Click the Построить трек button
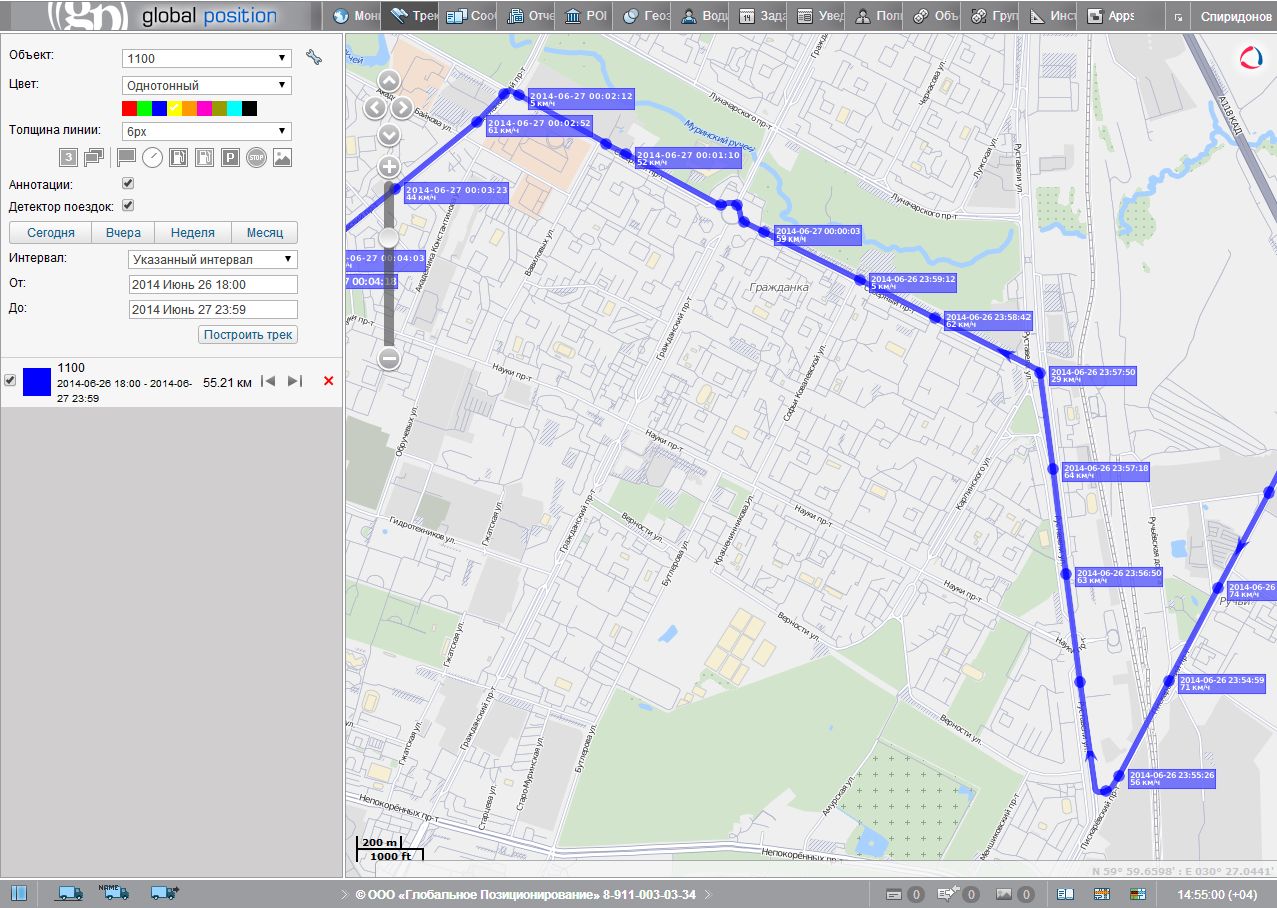Viewport: 1277px width, 908px height. coord(248,335)
